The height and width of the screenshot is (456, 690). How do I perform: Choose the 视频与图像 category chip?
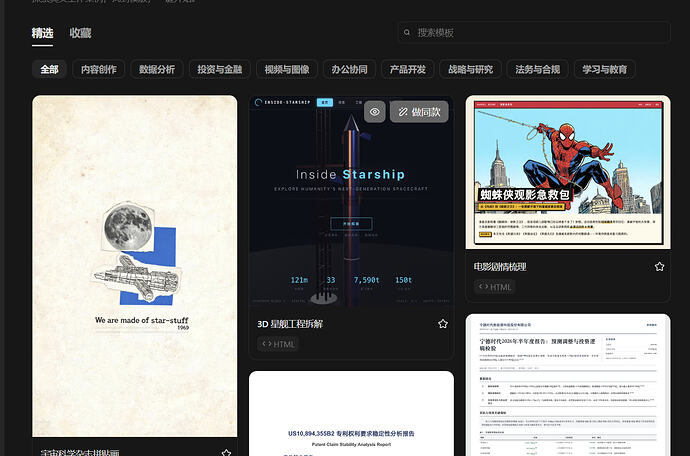(x=287, y=70)
